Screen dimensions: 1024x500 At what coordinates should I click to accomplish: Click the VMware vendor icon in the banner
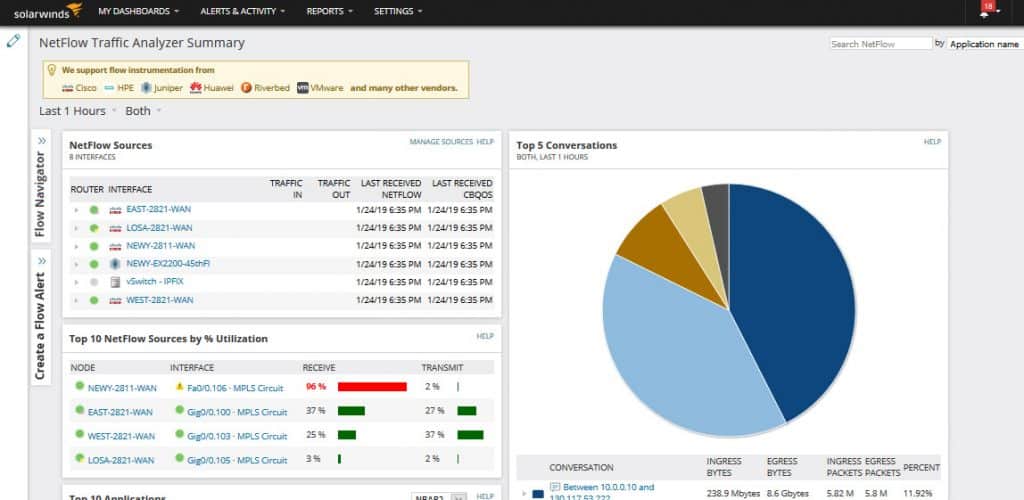[302, 87]
